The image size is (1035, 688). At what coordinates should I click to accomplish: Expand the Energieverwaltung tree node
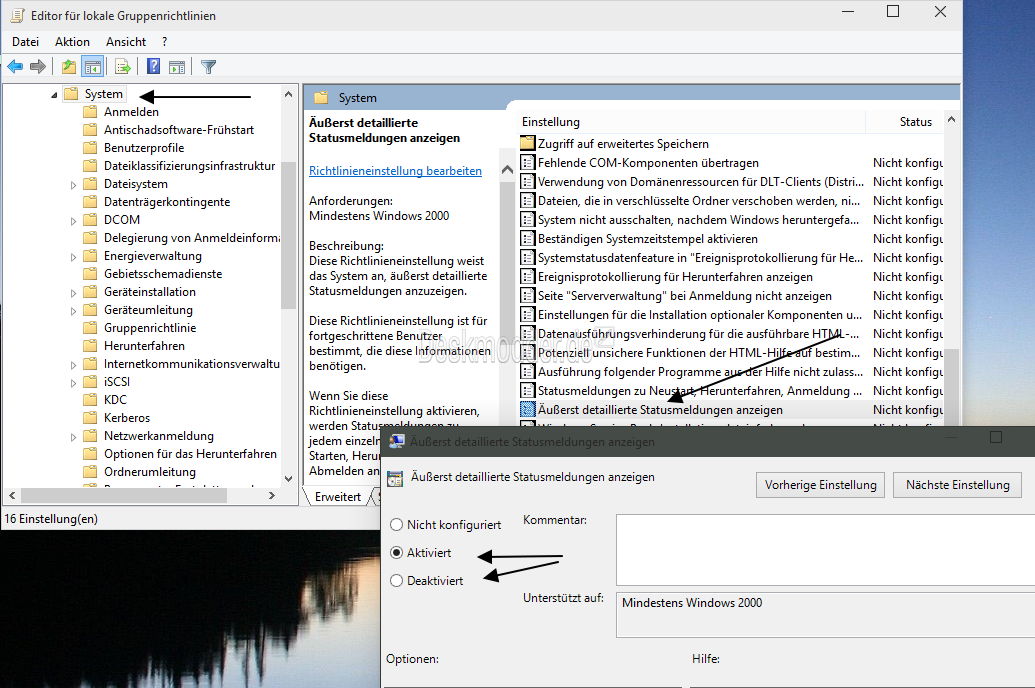pos(73,257)
